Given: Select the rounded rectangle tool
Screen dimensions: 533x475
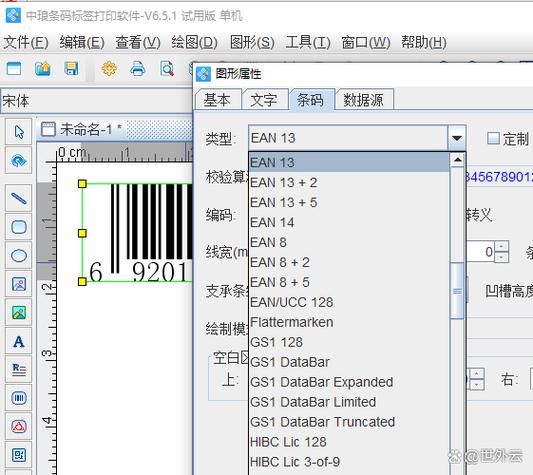Looking at the screenshot, I should (19, 227).
